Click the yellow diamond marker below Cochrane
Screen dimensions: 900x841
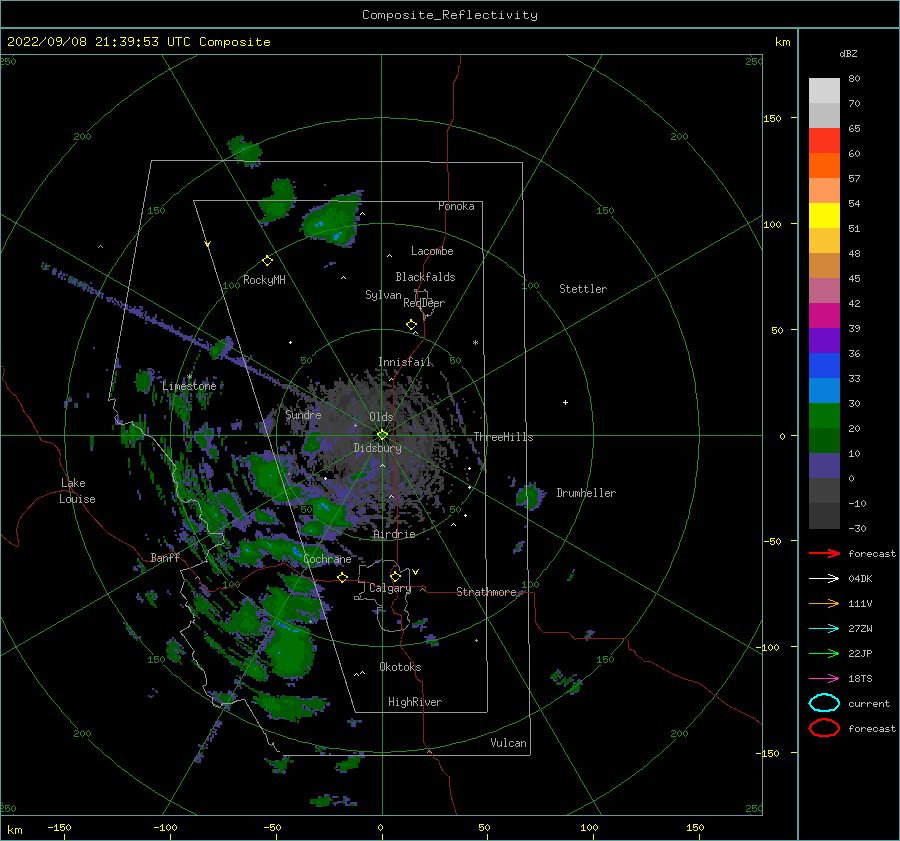[343, 577]
